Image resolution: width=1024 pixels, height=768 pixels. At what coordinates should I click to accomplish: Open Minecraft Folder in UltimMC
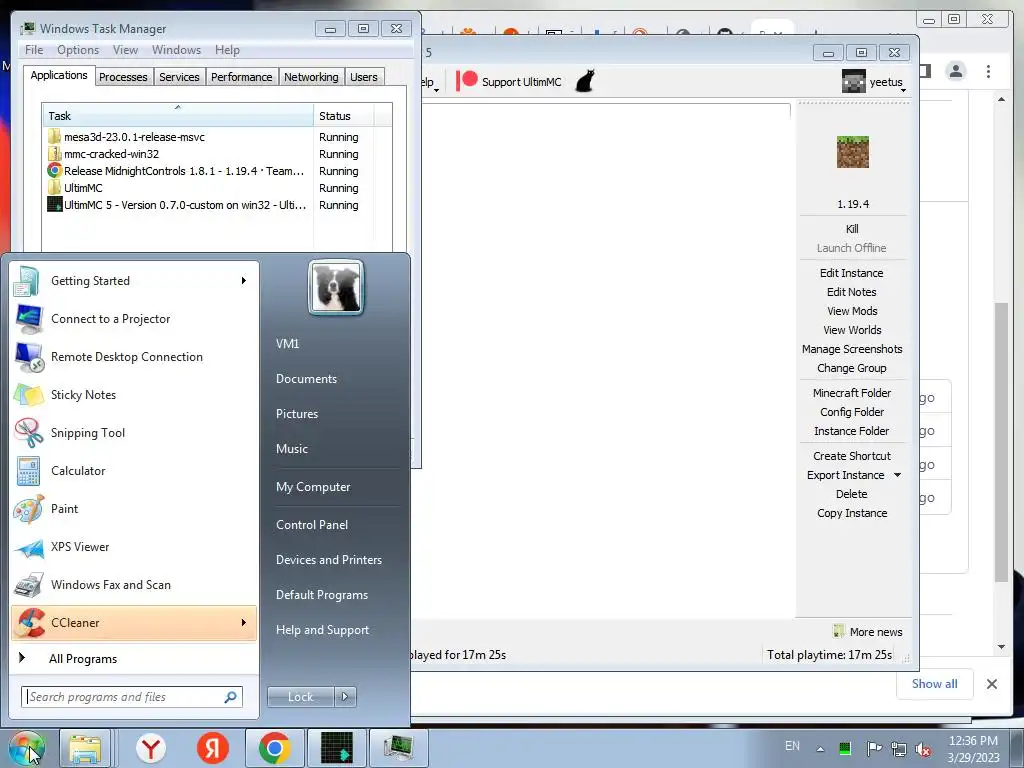pyautogui.click(x=852, y=393)
